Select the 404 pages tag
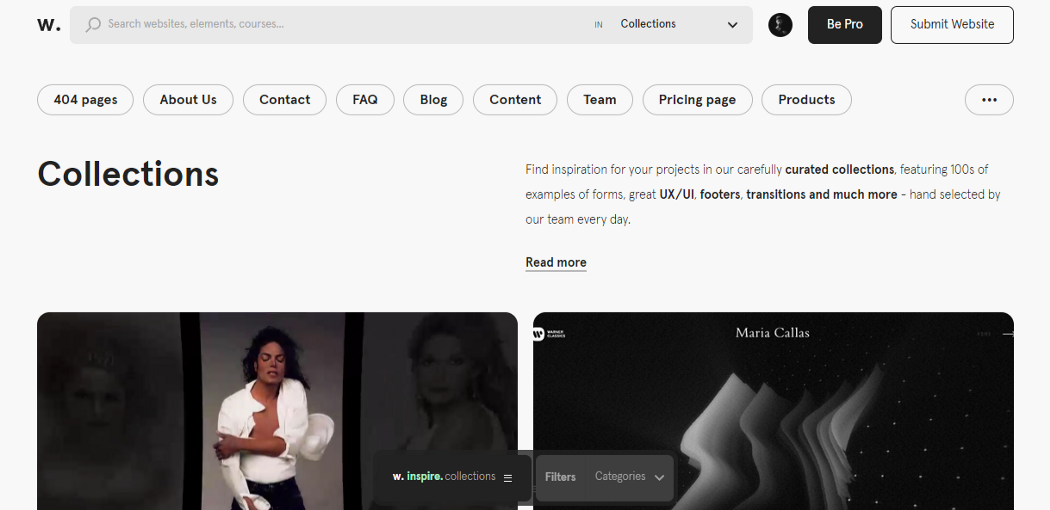Image resolution: width=1050 pixels, height=510 pixels. (x=85, y=100)
